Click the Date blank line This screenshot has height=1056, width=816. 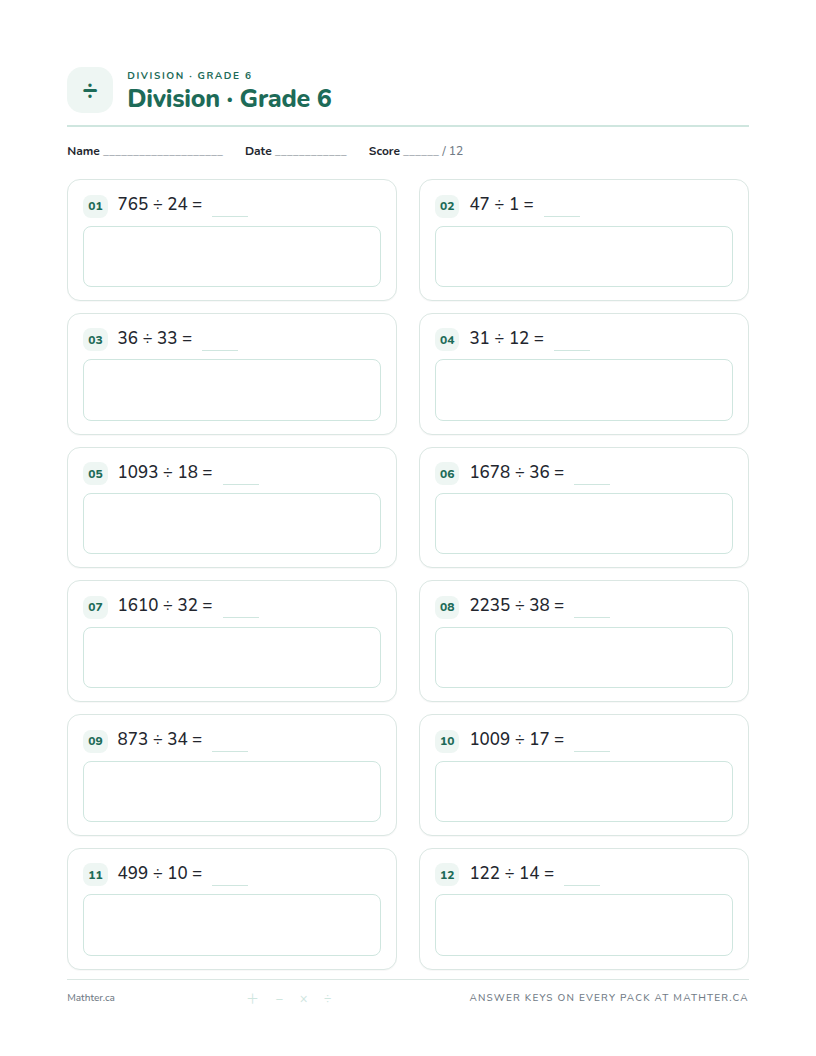coord(310,154)
